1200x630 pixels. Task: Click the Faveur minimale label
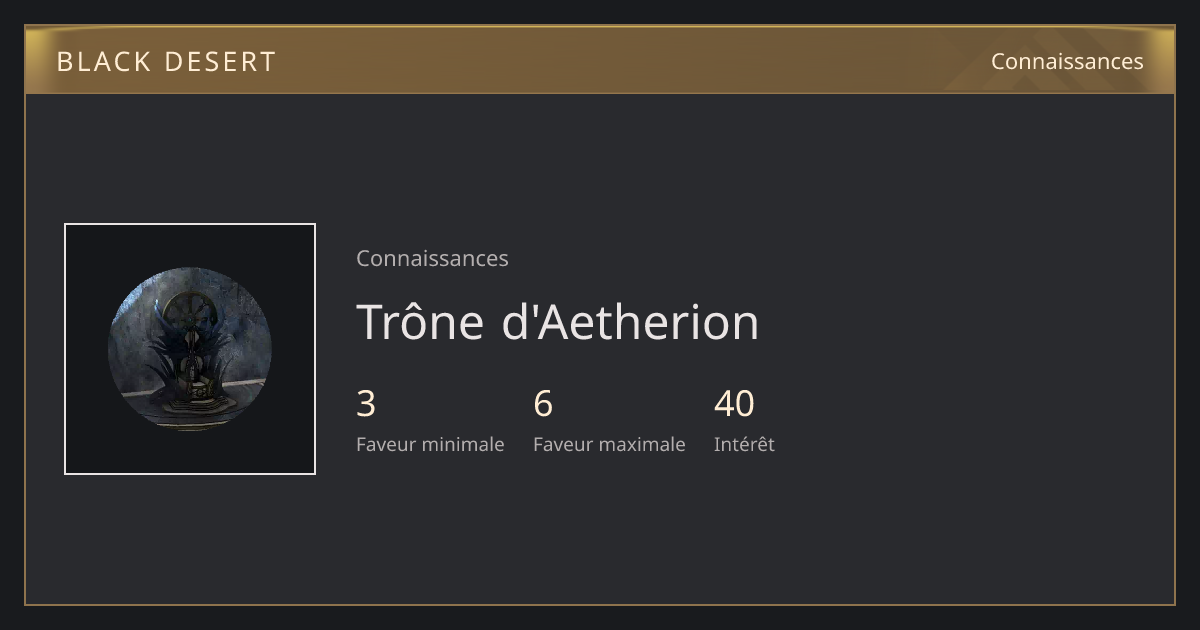pyautogui.click(x=430, y=444)
